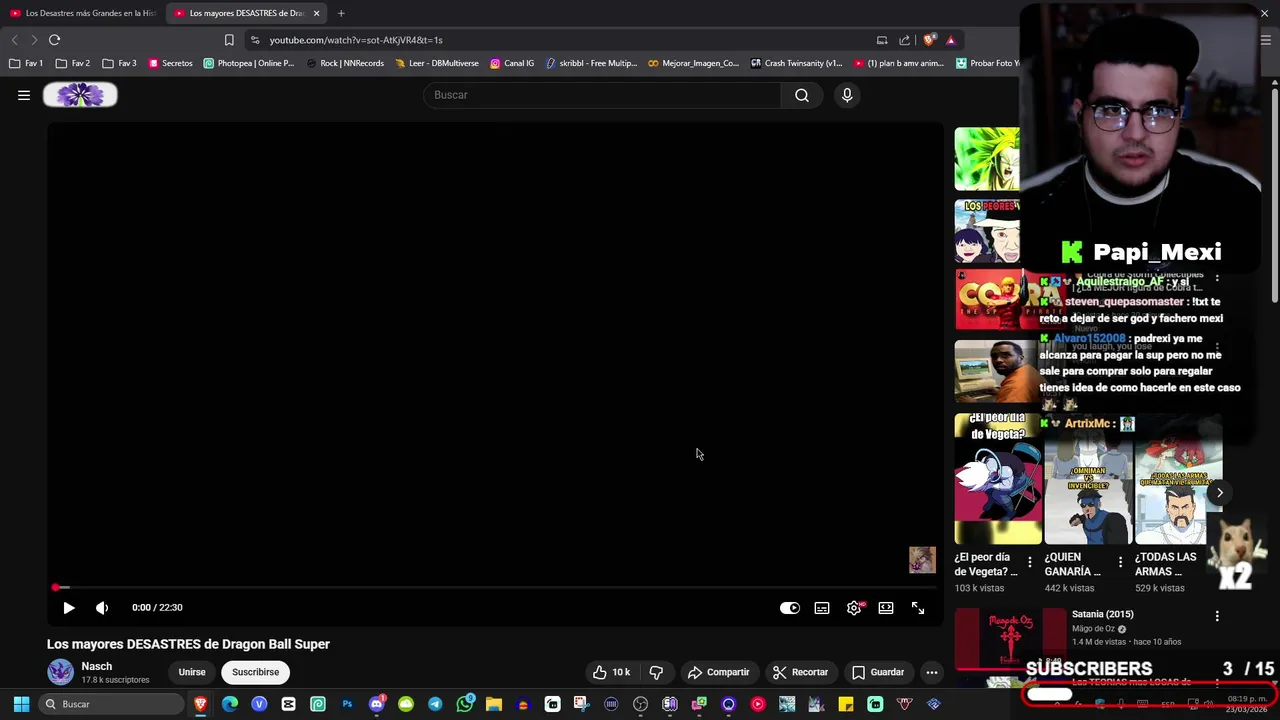Toggle subtitles on the player
This screenshot has width=1280, height=720.
(822, 608)
